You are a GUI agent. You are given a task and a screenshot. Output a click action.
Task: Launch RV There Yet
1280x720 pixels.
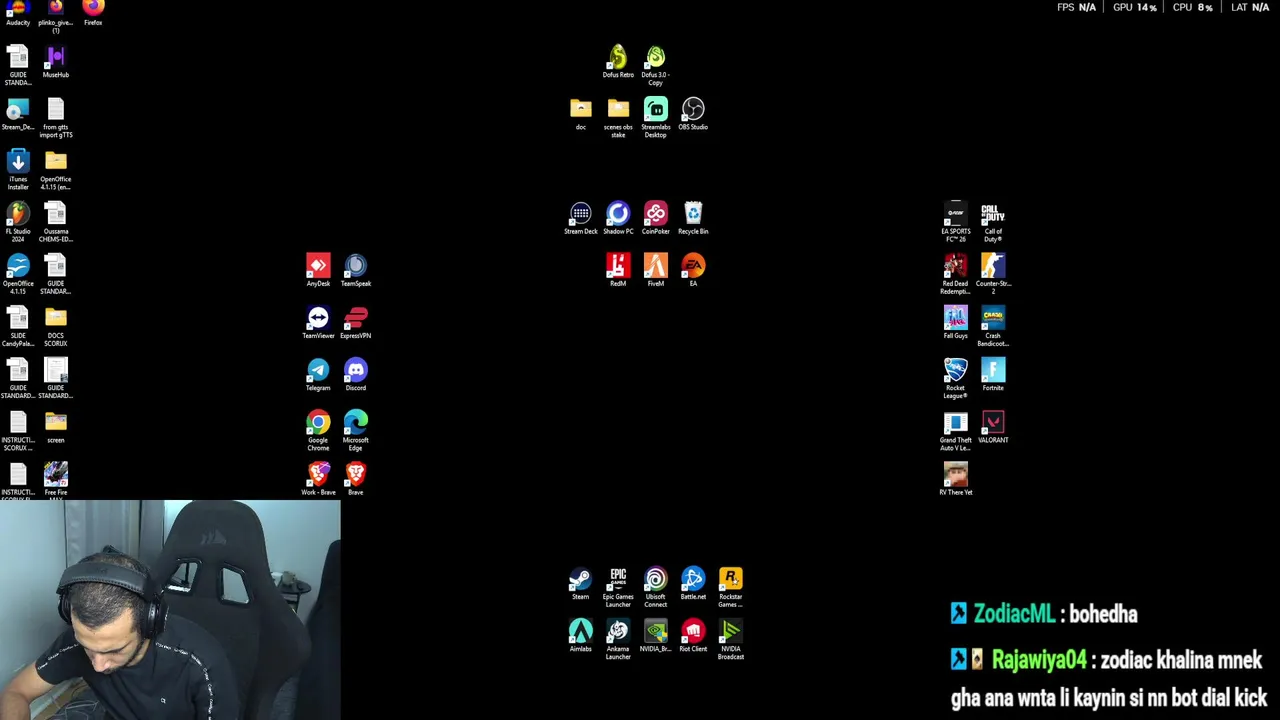coord(956,478)
